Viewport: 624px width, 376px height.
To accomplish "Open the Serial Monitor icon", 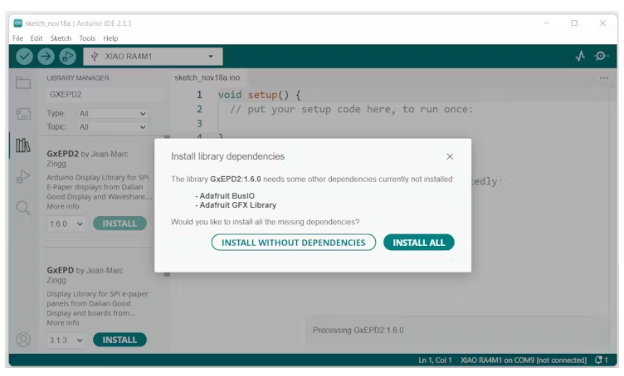I will 601,56.
